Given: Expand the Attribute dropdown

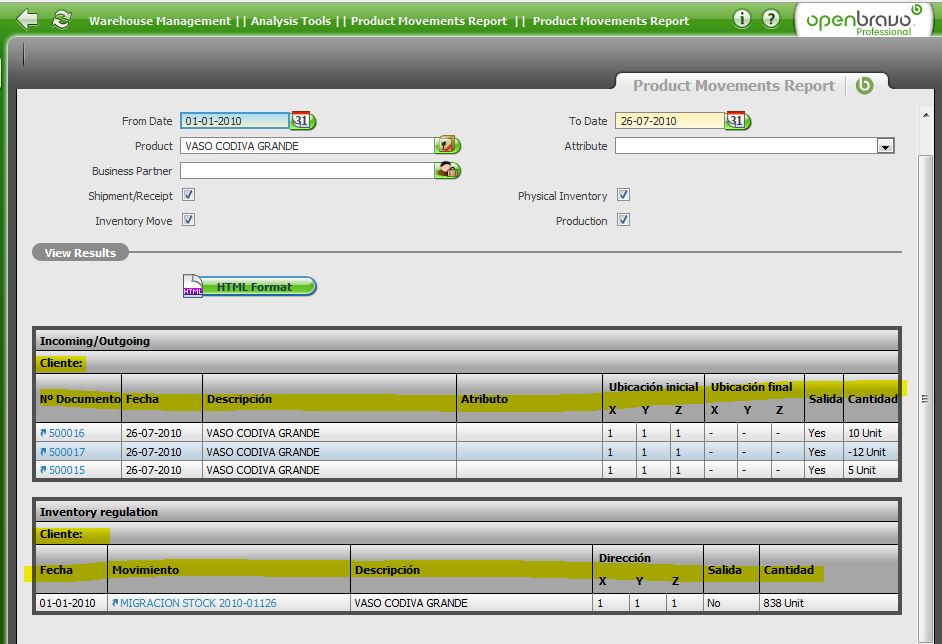Looking at the screenshot, I should click(x=885, y=146).
